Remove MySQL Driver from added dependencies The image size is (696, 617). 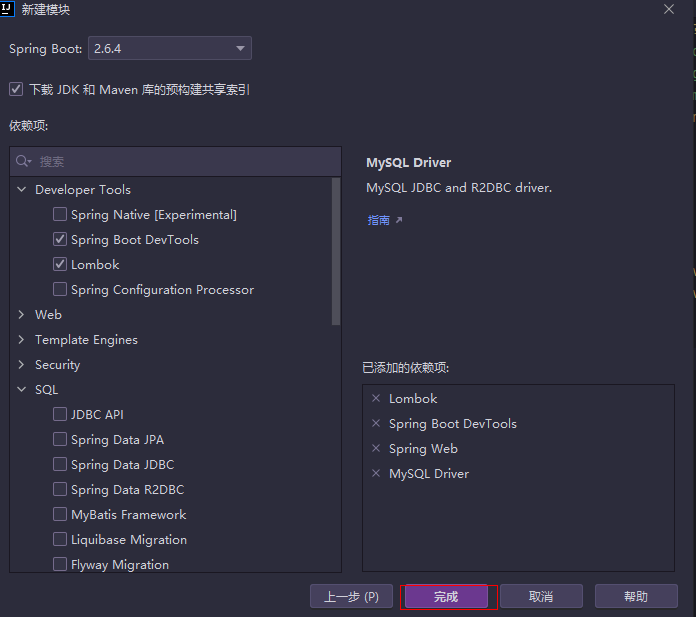point(376,473)
